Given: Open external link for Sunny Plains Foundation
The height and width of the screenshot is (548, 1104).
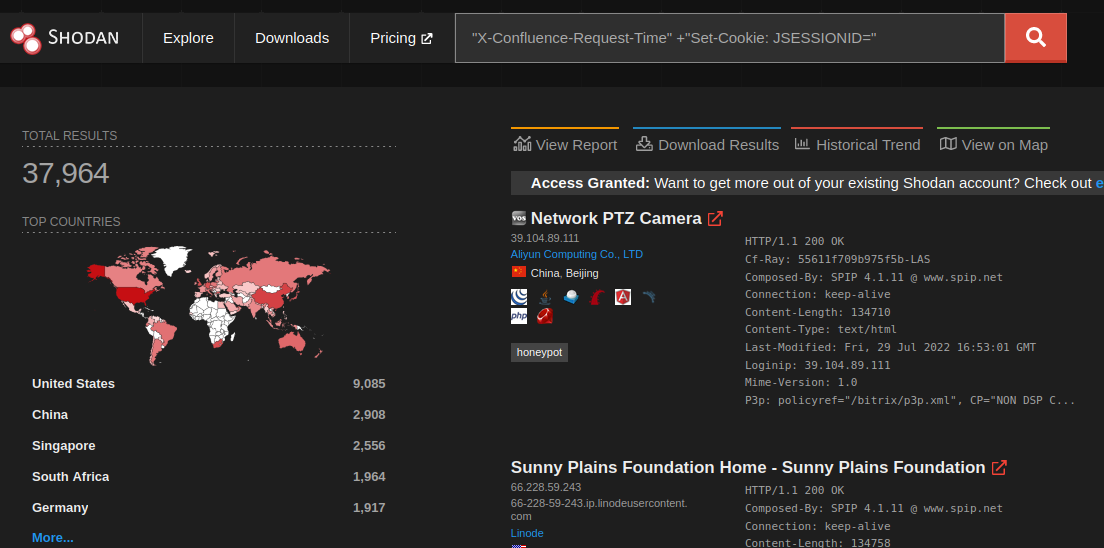Looking at the screenshot, I should [998, 468].
